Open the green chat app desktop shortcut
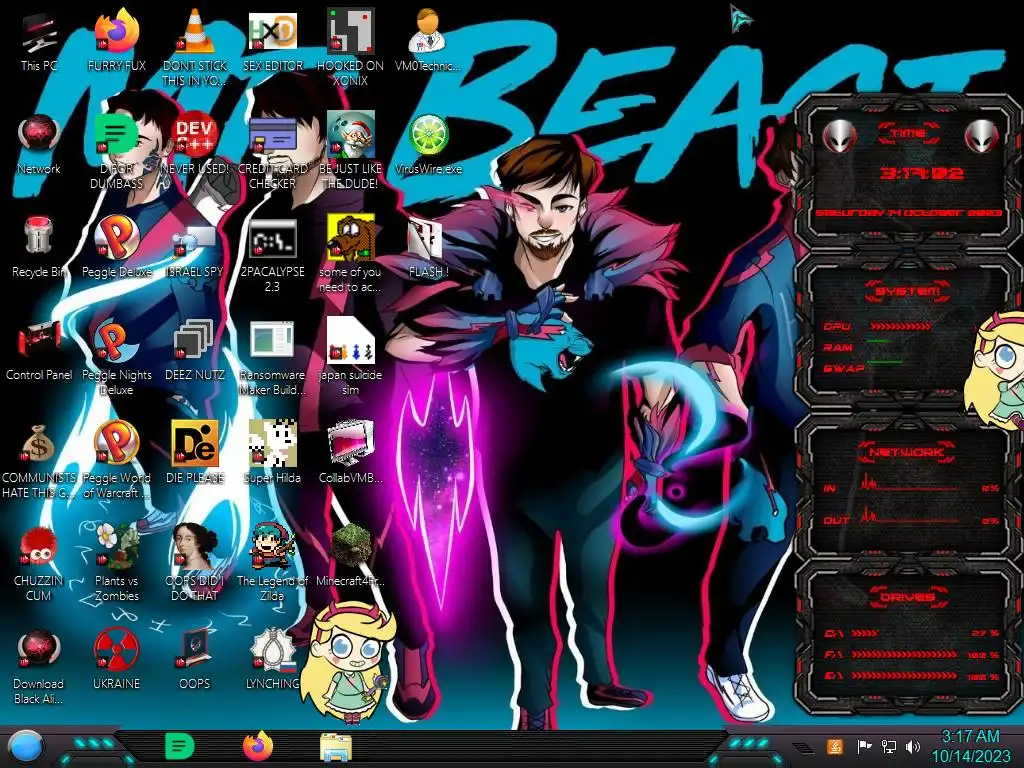The image size is (1024, 768). click(116, 152)
